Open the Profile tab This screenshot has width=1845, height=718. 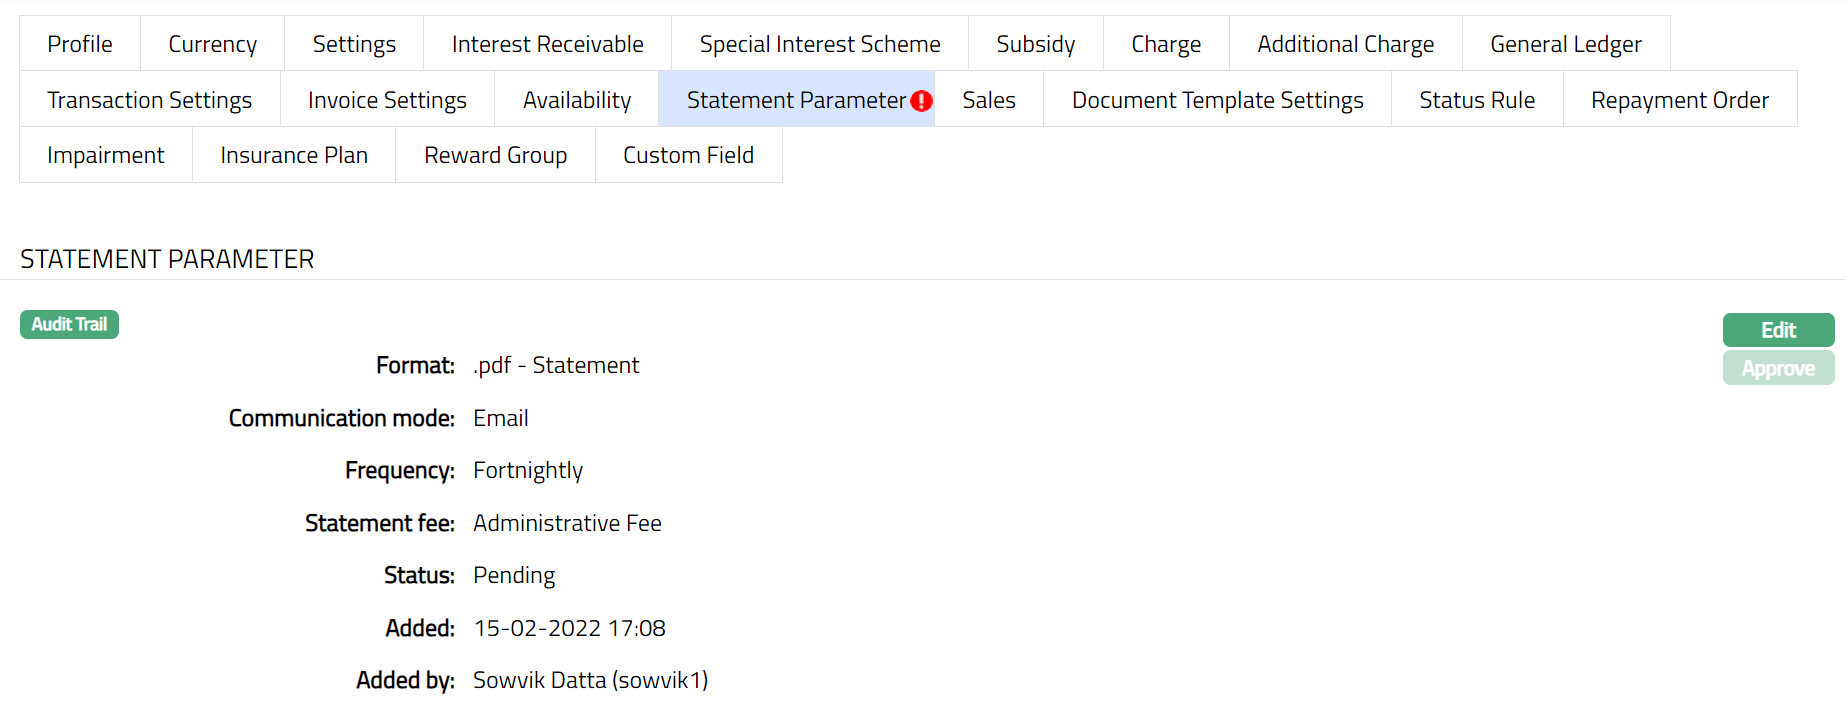[x=80, y=44]
